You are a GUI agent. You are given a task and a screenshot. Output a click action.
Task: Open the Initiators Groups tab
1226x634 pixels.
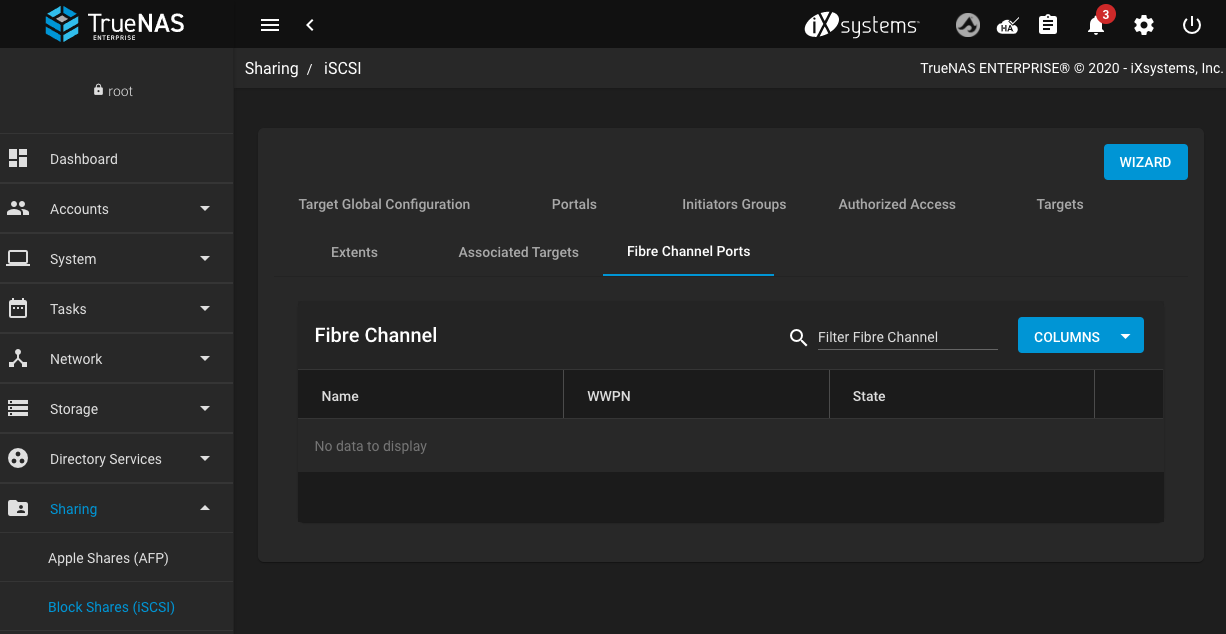[x=734, y=204]
